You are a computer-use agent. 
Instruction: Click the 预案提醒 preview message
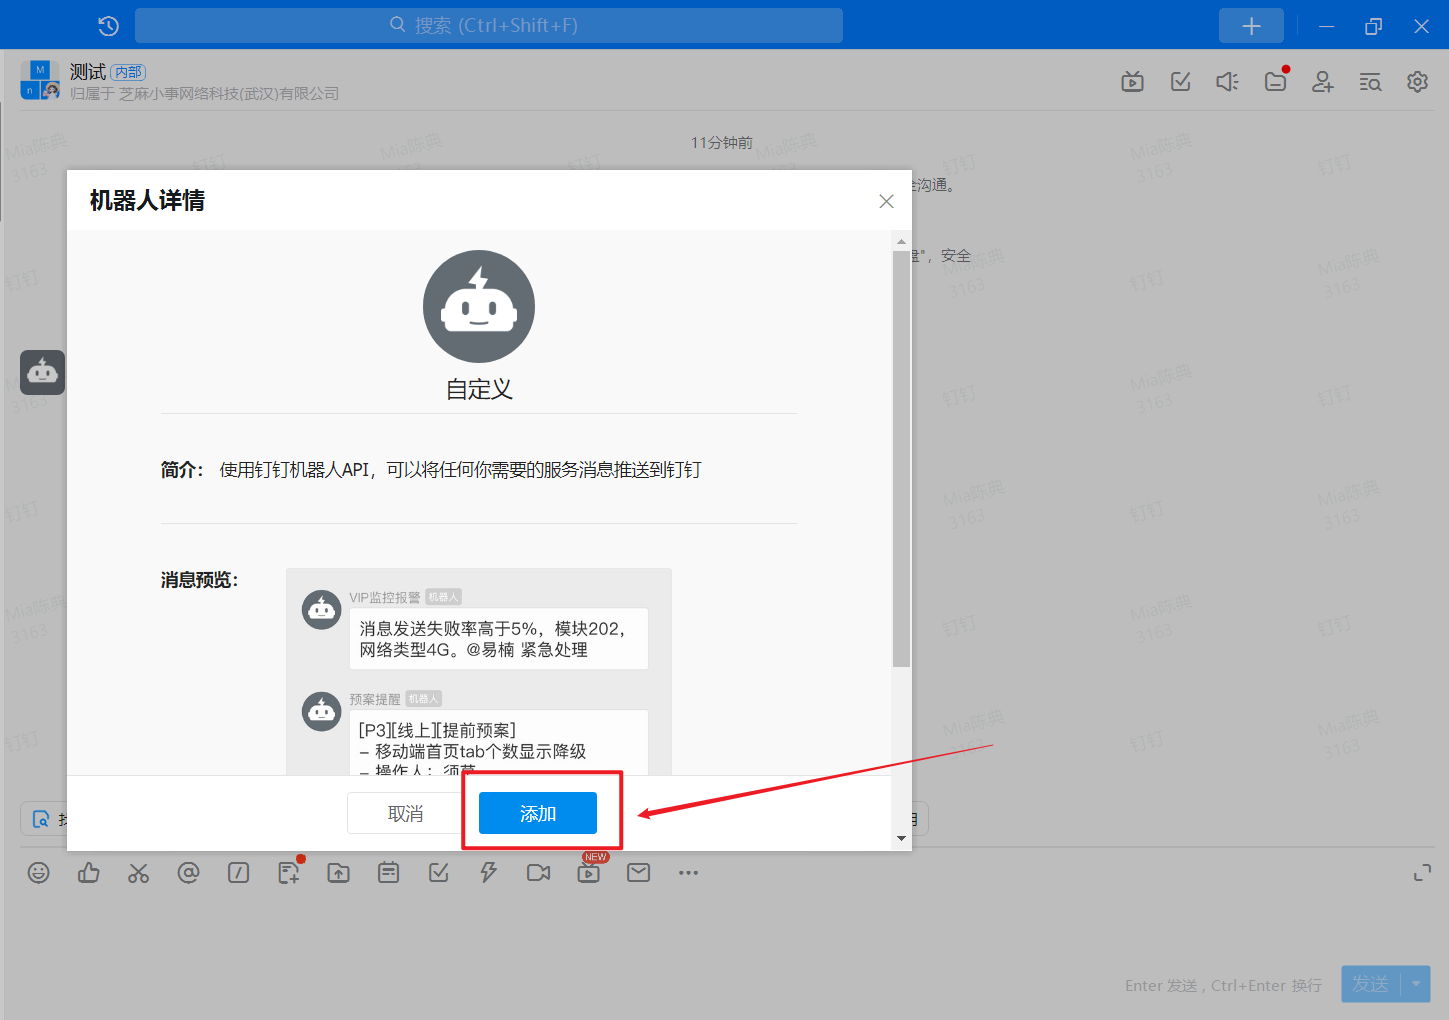(499, 742)
